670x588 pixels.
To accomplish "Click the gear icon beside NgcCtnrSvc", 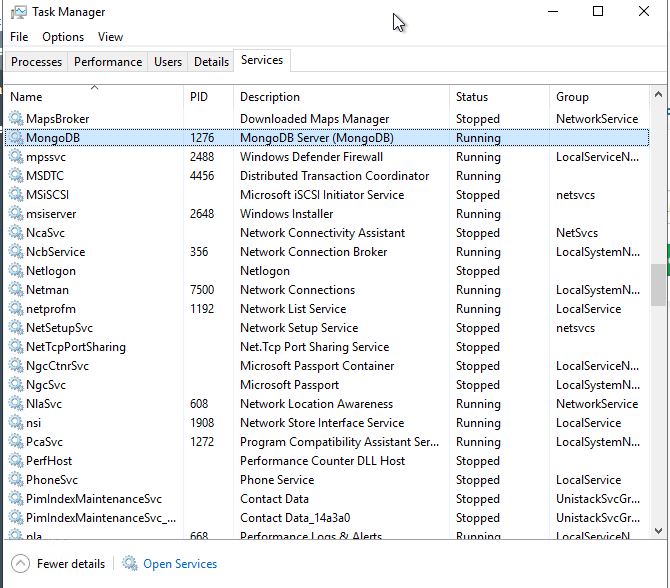I will 16,365.
